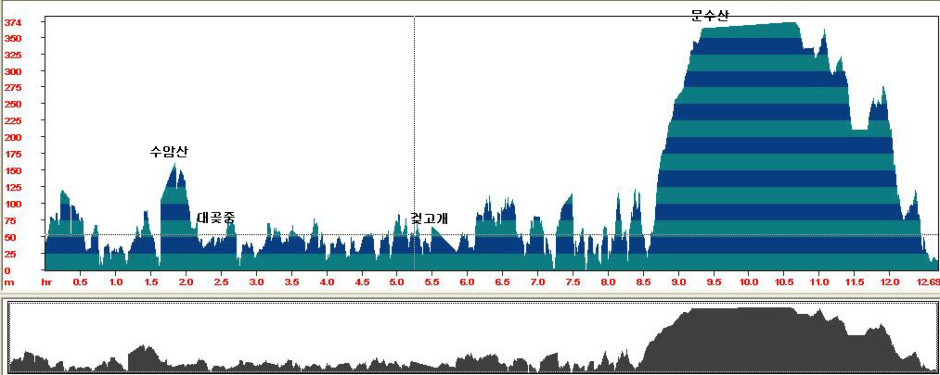This screenshot has width=940, height=375.
Task: Click the 12.69 end time label
Action: [928, 281]
